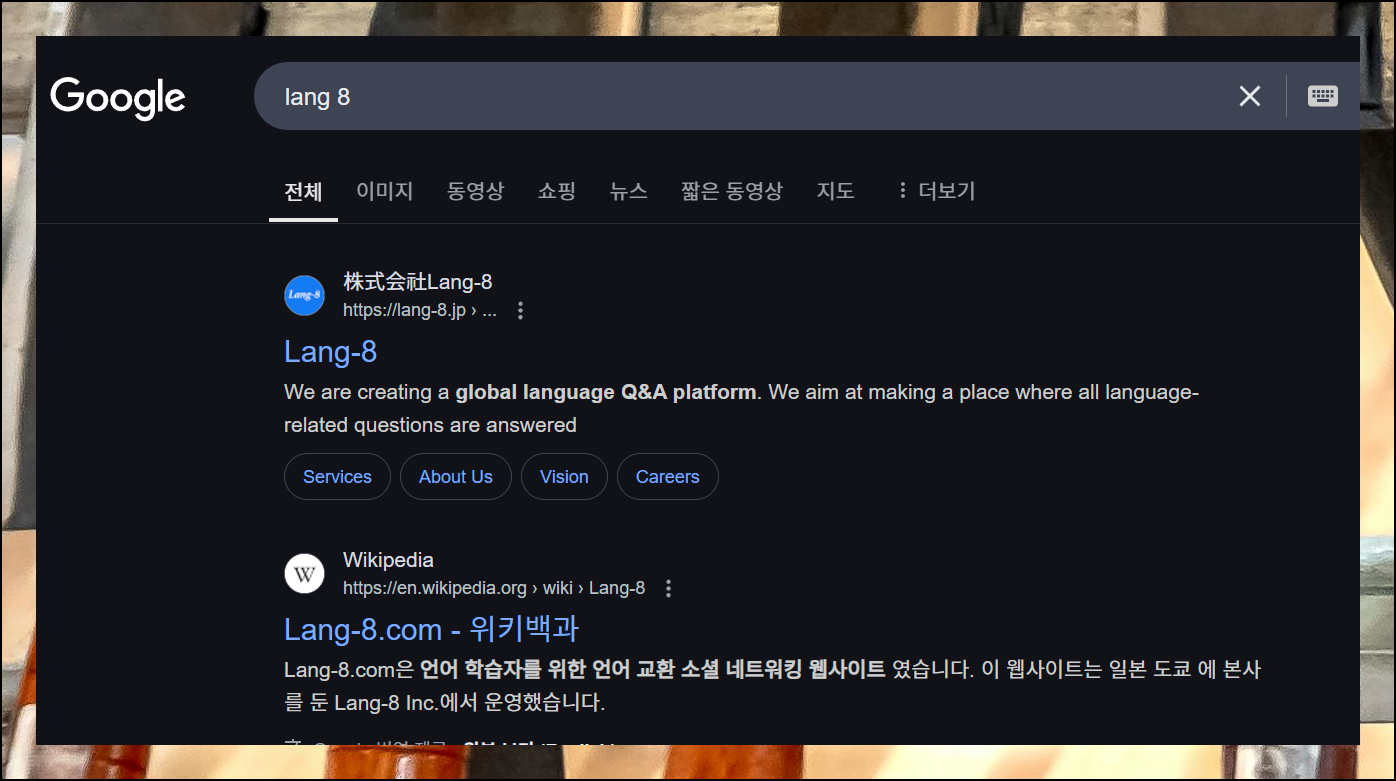
Task: Open options menu for lang-8.jp result
Action: click(x=520, y=310)
